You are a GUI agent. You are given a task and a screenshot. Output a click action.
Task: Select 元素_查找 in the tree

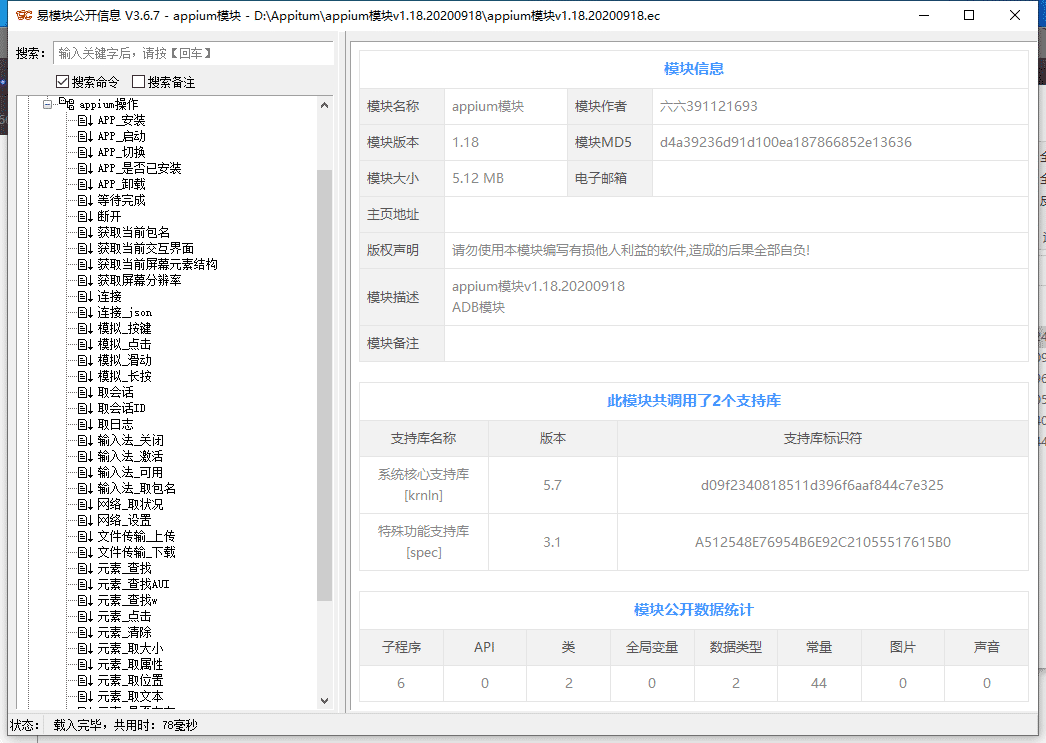124,568
